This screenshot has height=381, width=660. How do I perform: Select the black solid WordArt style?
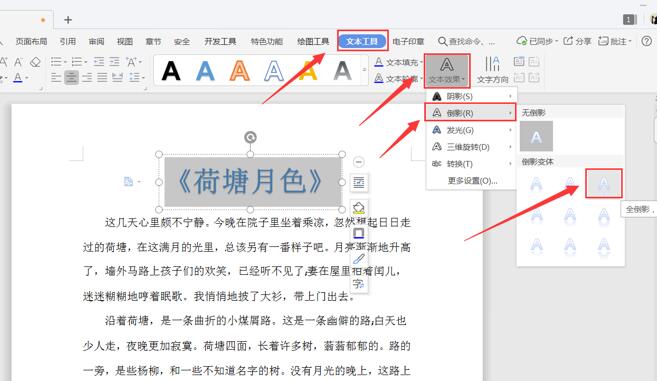tap(171, 71)
